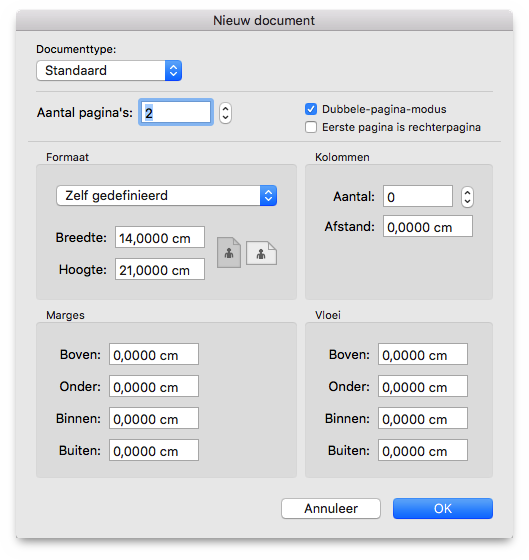Uncheck Dubbele-pagina-modus checkbox
The height and width of the screenshot is (560, 529).
point(311,109)
